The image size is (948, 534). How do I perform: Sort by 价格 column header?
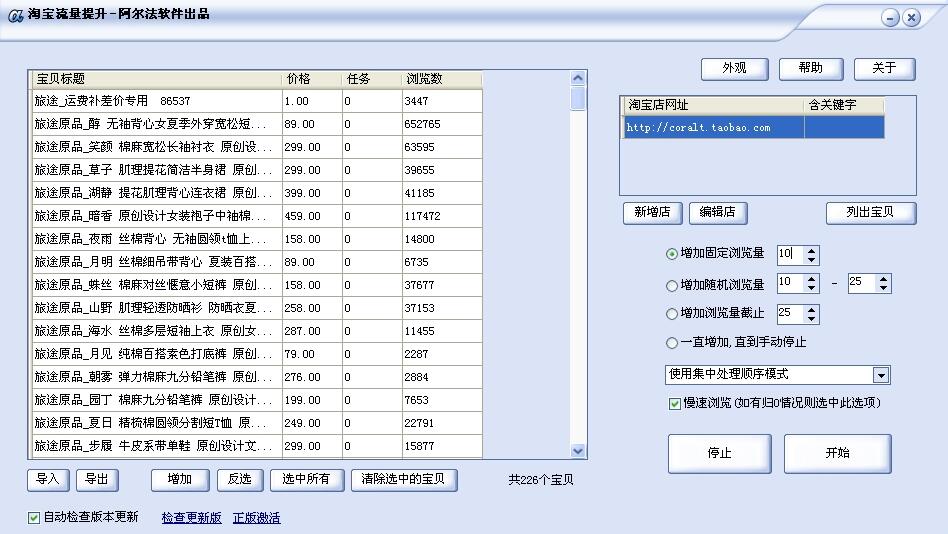[x=311, y=79]
